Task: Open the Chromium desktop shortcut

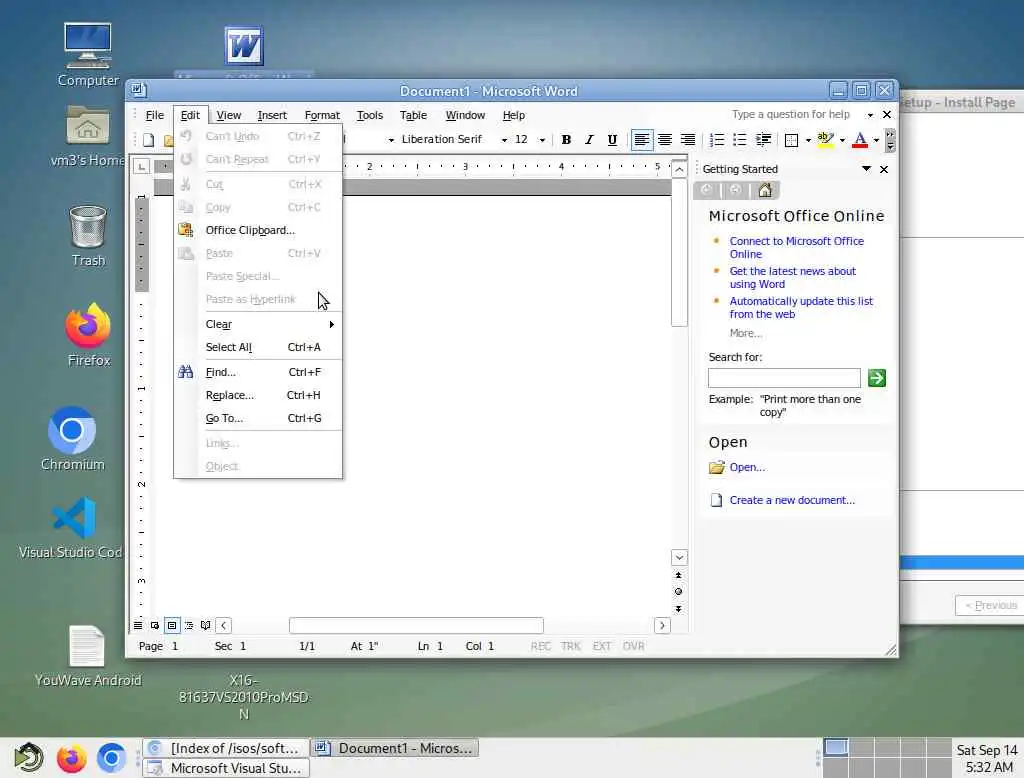Action: [72, 438]
